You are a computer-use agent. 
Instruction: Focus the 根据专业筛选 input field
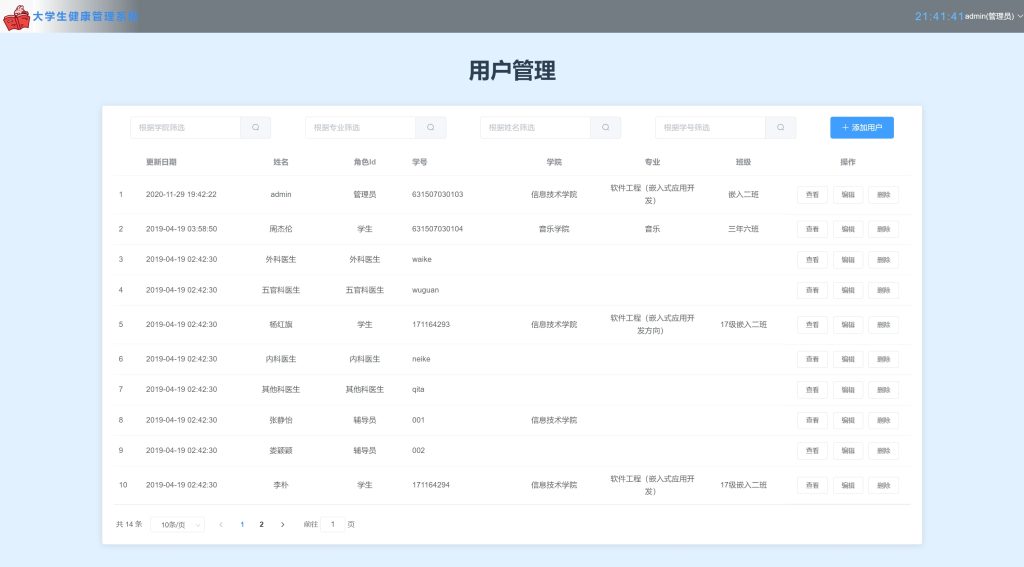point(360,127)
